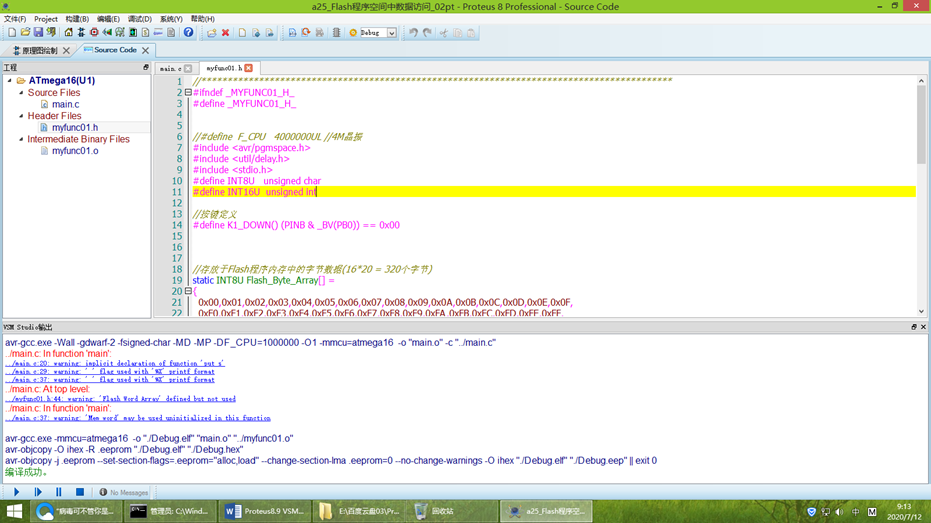Switch to the Proteus8.9 VSM Word taskbar item
This screenshot has width=931, height=523.
(x=265, y=511)
